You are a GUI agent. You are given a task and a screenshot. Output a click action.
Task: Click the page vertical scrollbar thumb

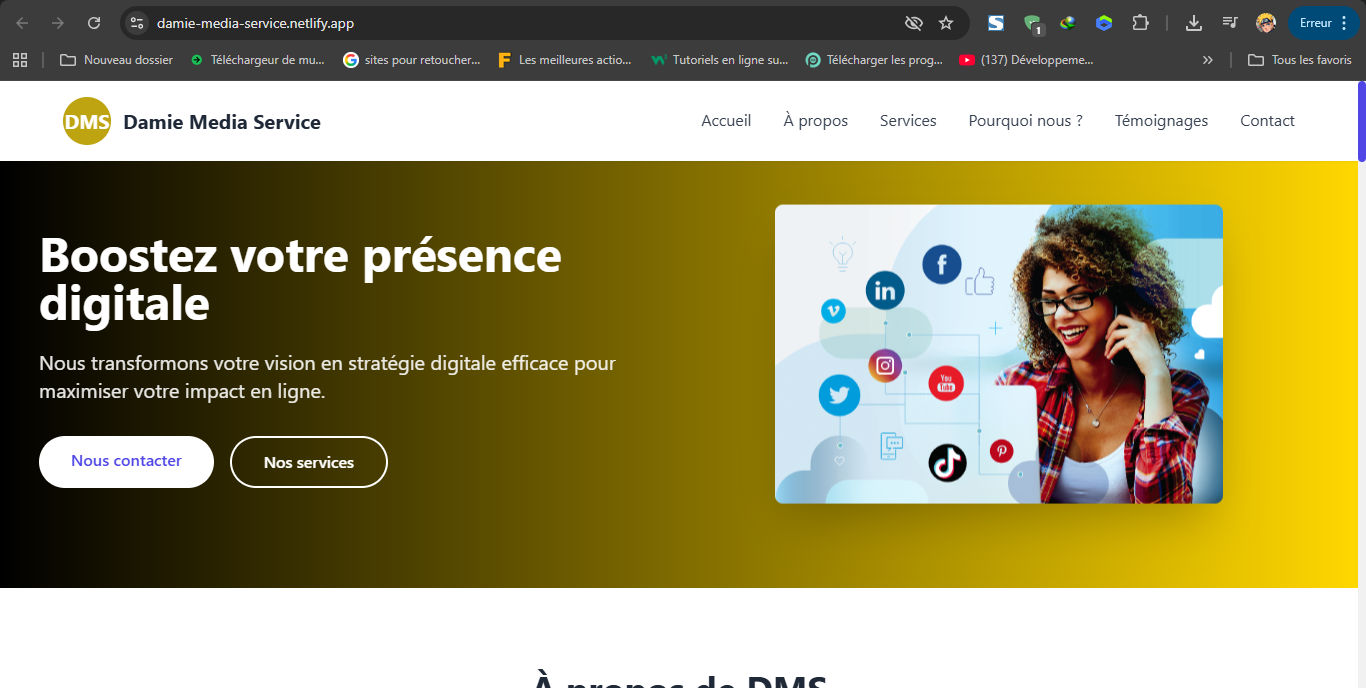(1361, 121)
